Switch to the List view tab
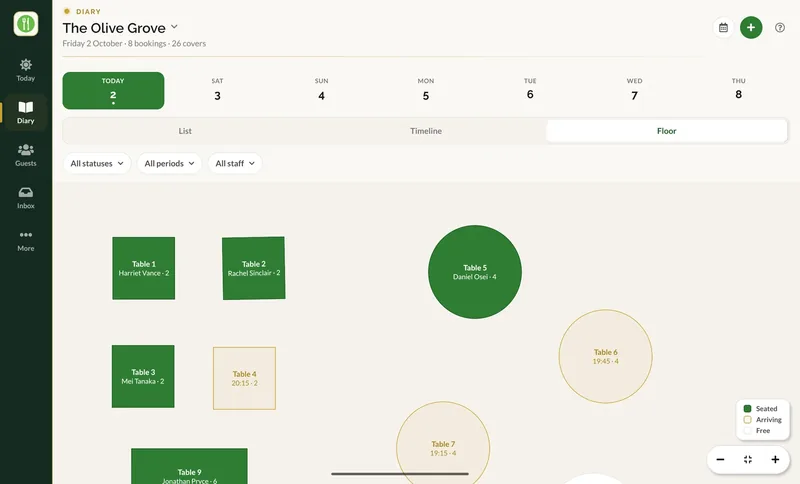The image size is (800, 484). tap(185, 131)
